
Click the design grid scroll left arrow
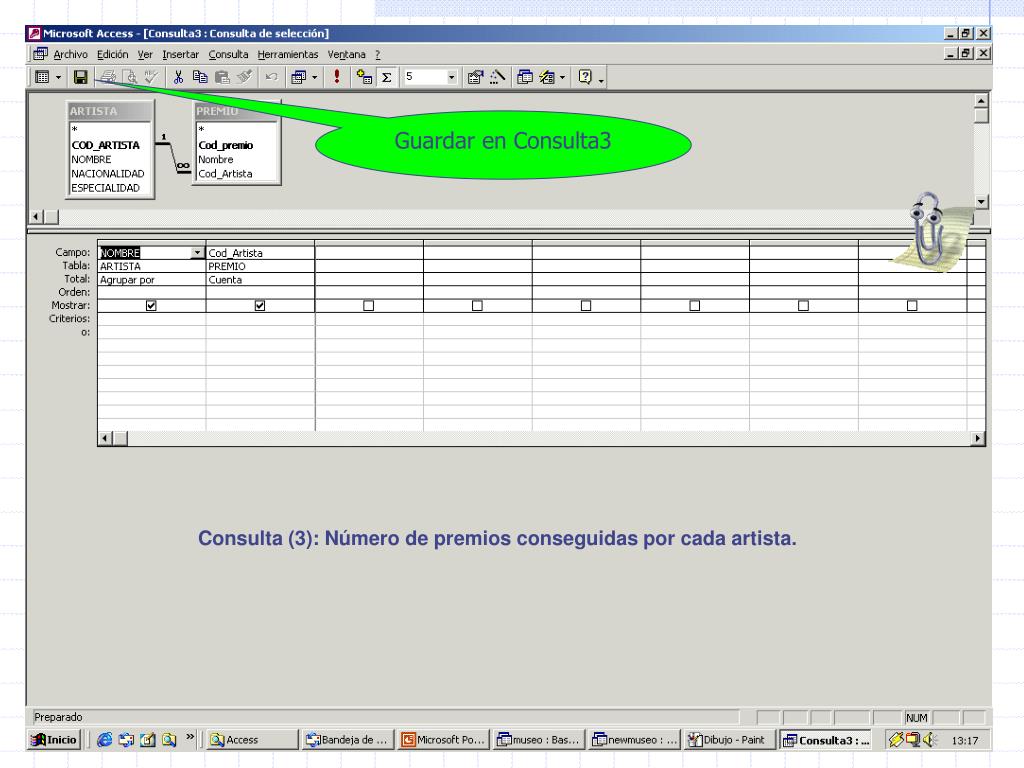point(105,438)
